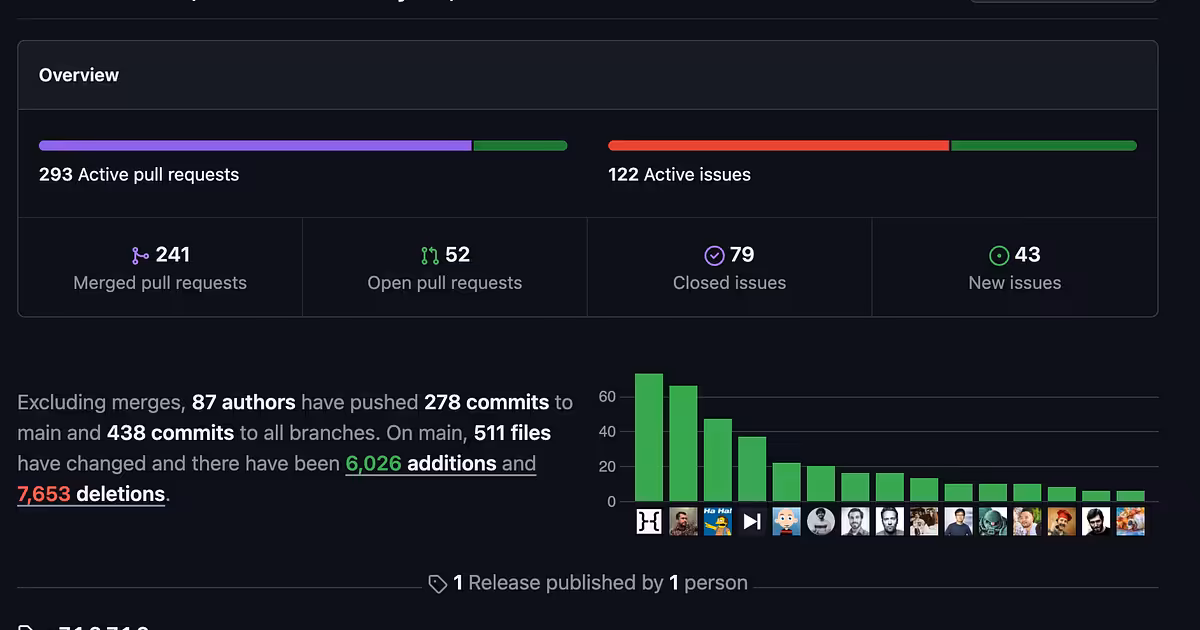Click the '278 commits' text

coord(487,403)
